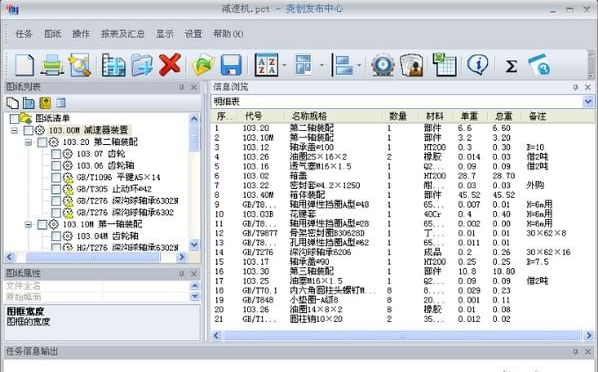Check the GB/T305 止动环 checkbox
598x372 pixels.
(56, 189)
